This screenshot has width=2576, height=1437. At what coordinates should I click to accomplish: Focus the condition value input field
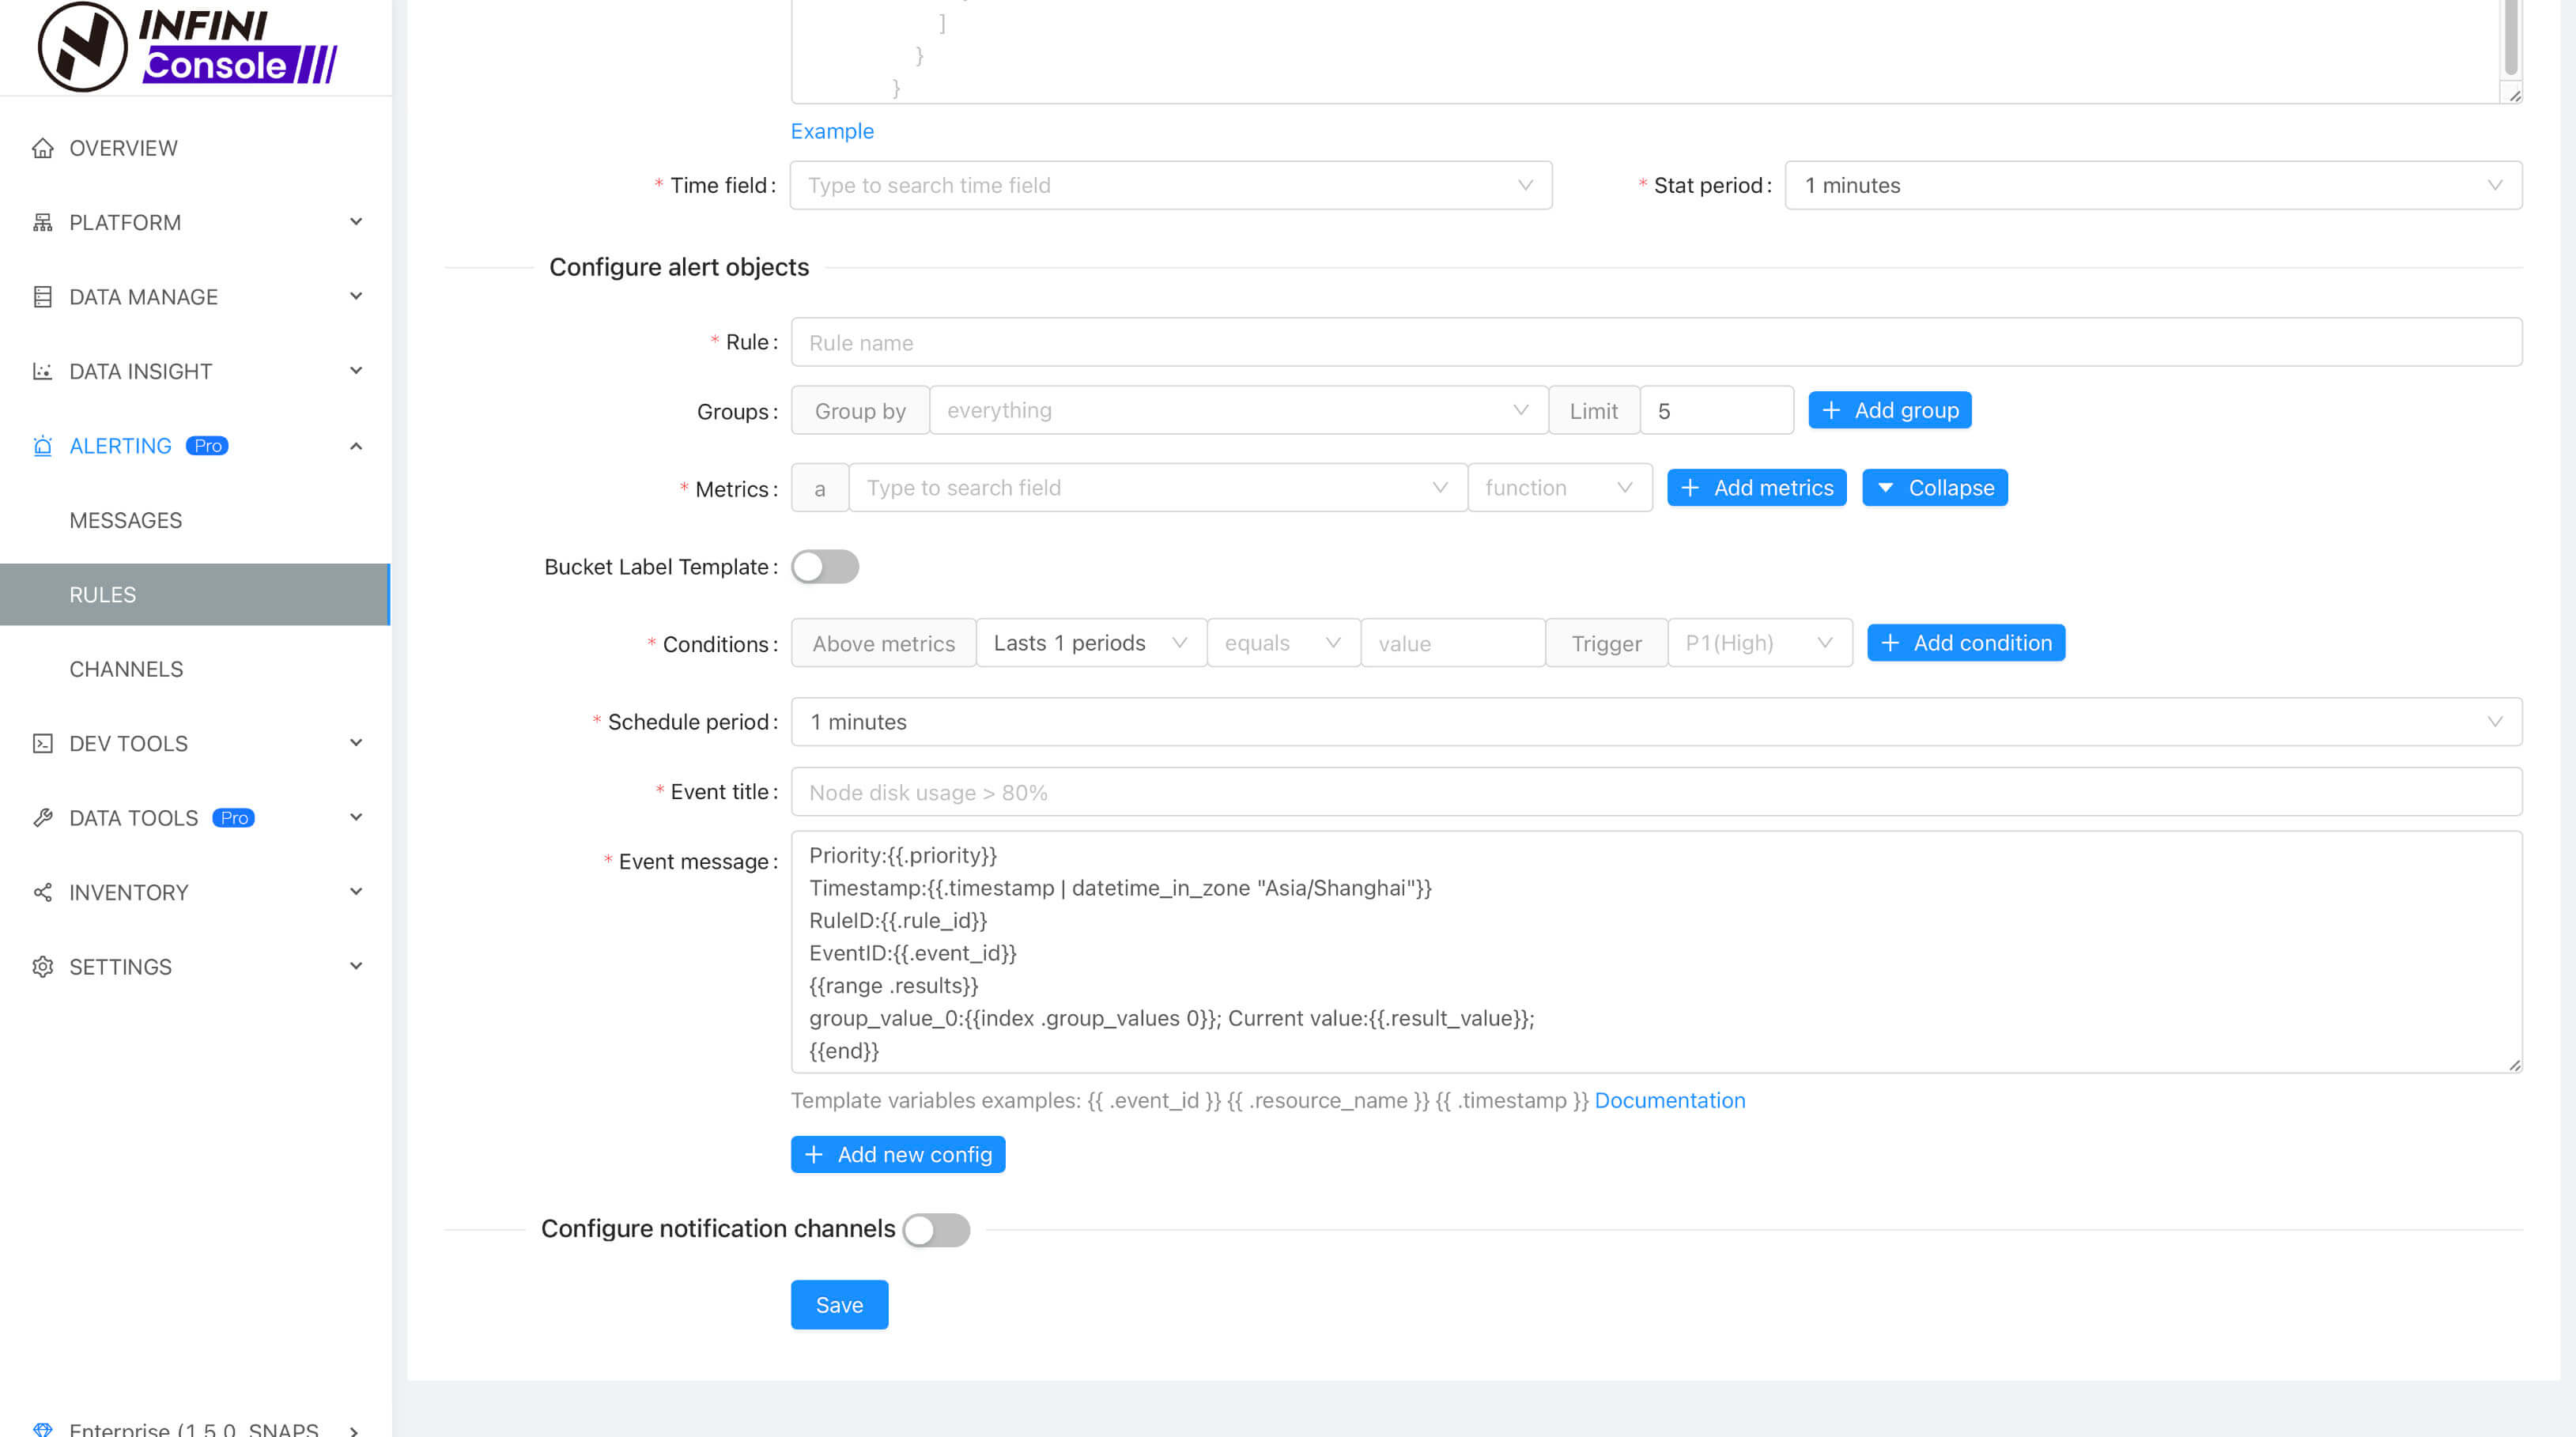pyautogui.click(x=1453, y=643)
